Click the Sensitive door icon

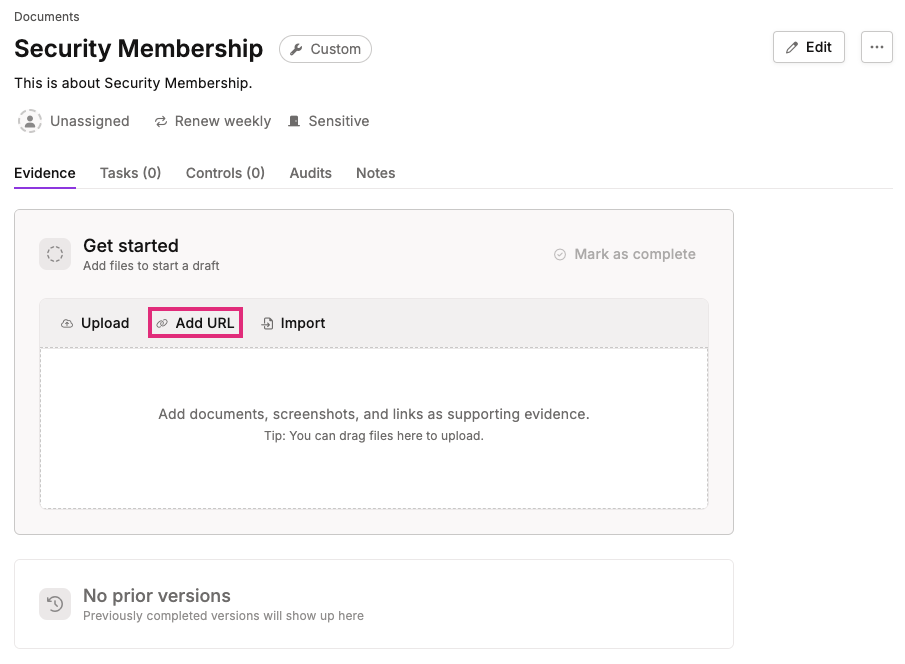[294, 121]
